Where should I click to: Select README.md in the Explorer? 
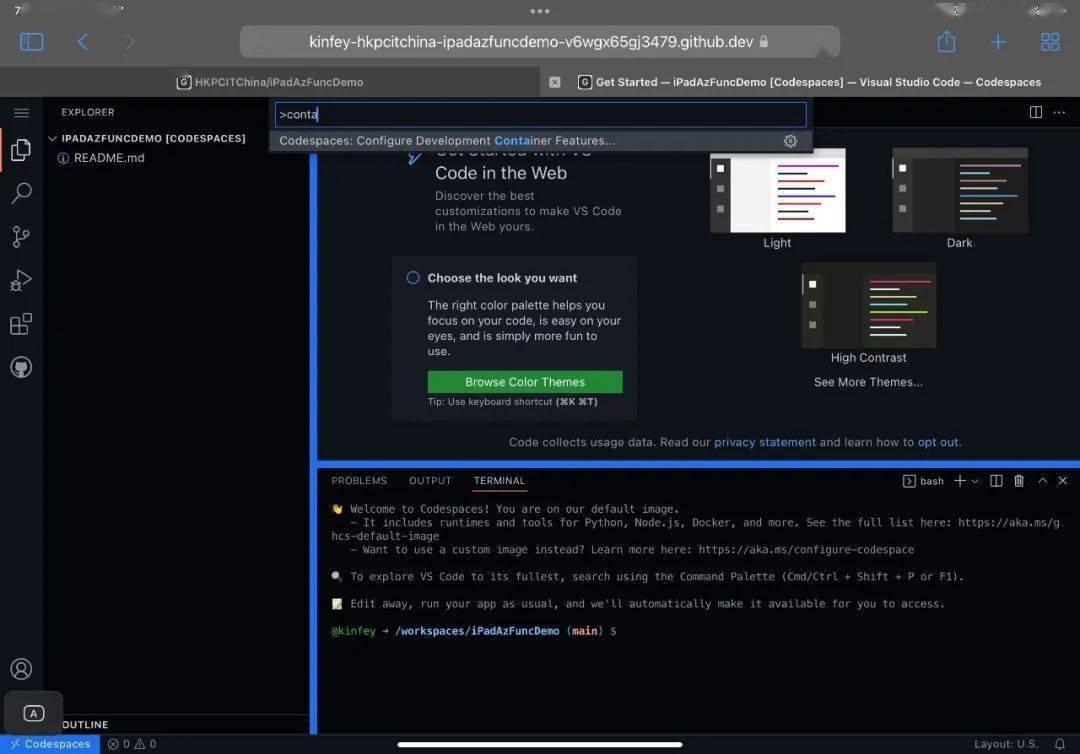[x=109, y=157]
